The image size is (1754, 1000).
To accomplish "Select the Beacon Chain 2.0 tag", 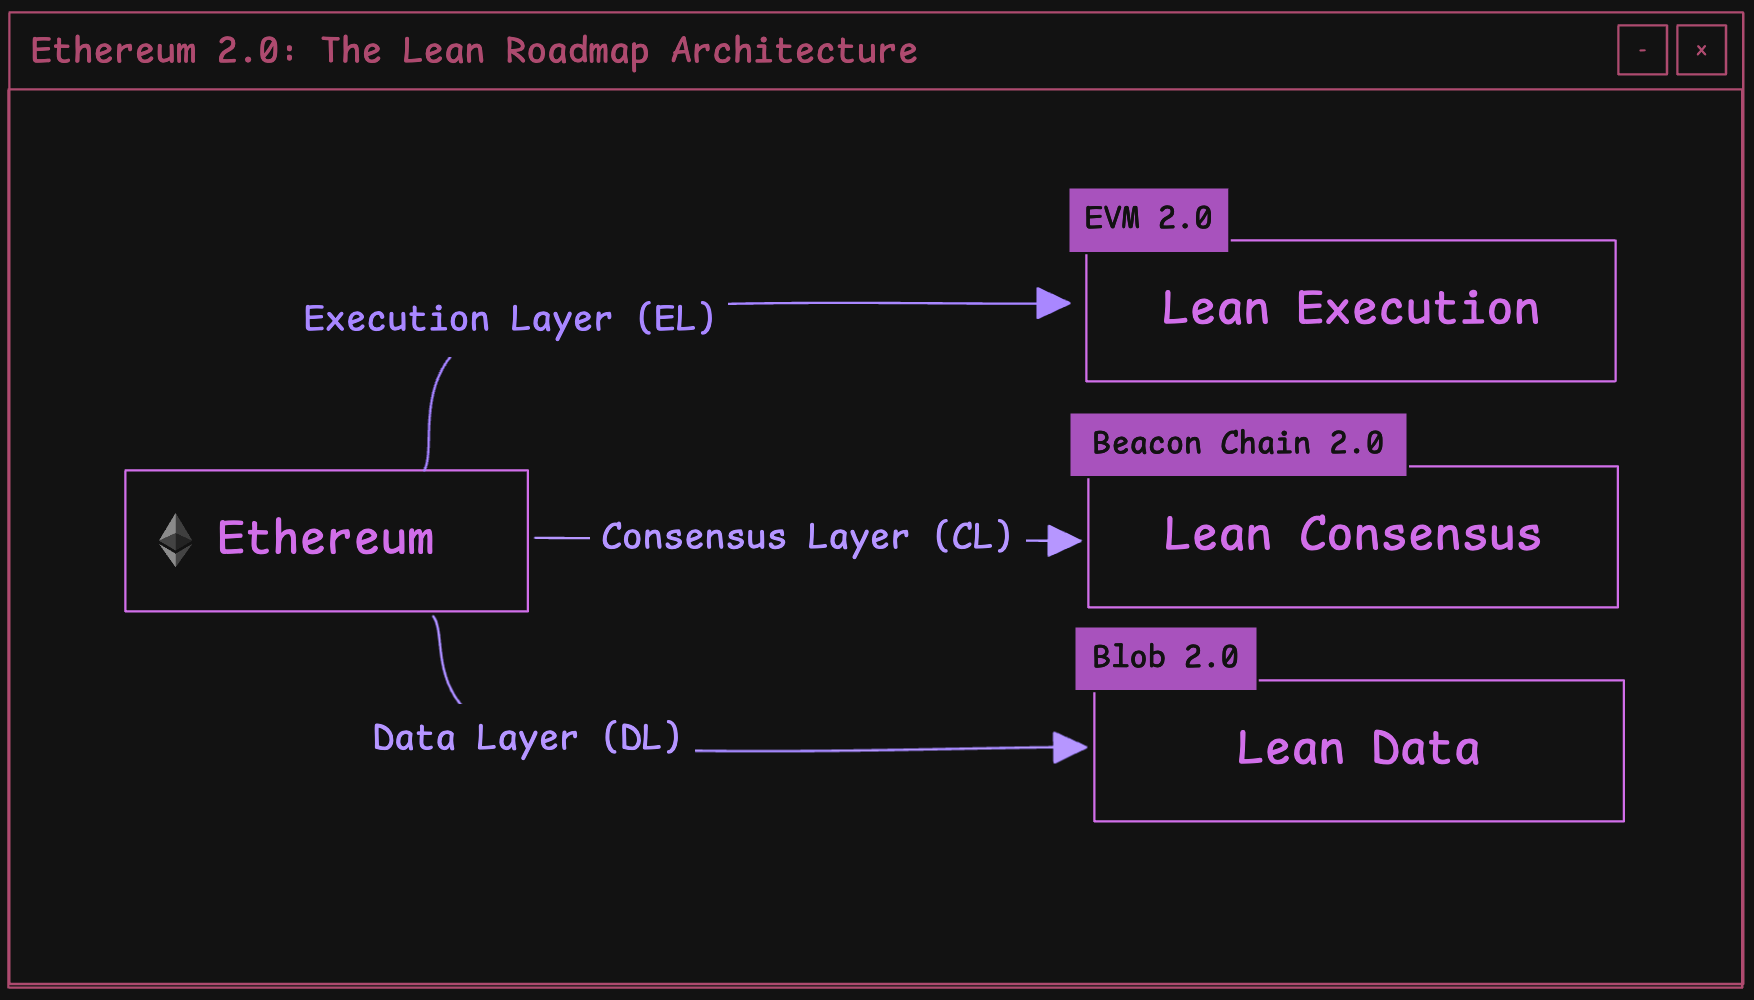I will pos(1238,444).
